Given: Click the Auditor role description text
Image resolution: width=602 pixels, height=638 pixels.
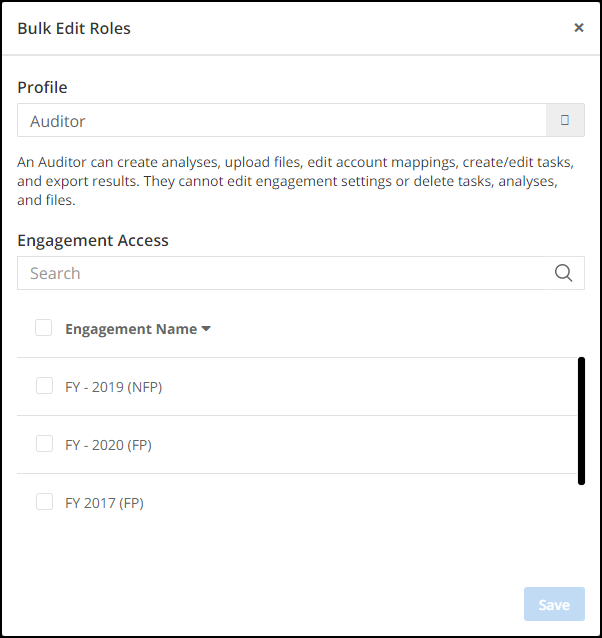Looking at the screenshot, I should pyautogui.click(x=296, y=181).
